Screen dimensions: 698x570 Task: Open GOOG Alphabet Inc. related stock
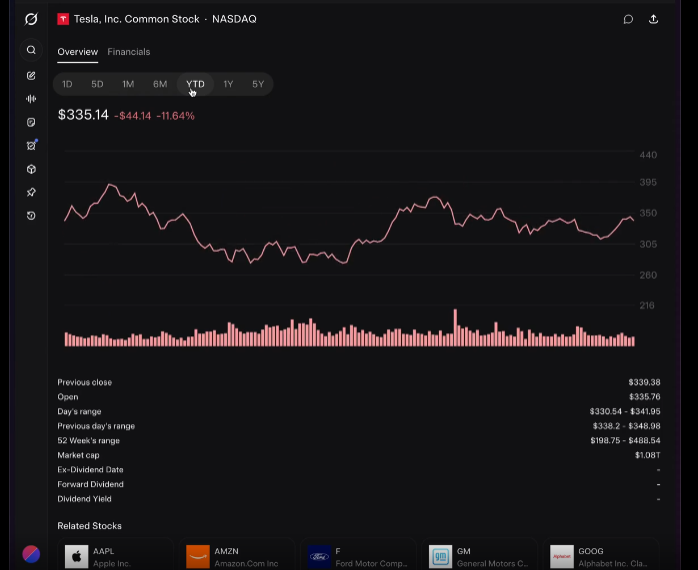coord(601,555)
